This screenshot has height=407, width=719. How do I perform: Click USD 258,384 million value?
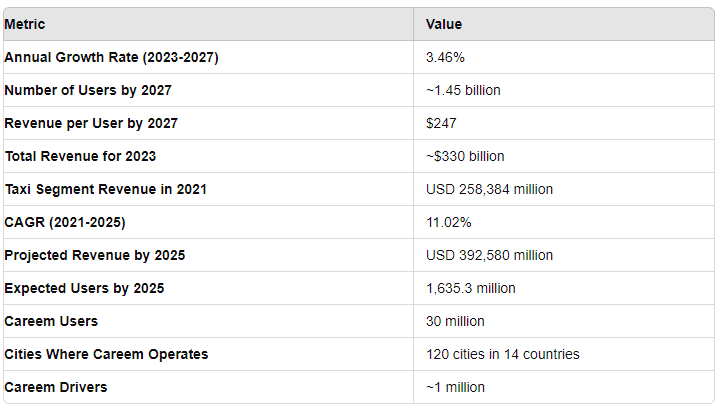(489, 189)
